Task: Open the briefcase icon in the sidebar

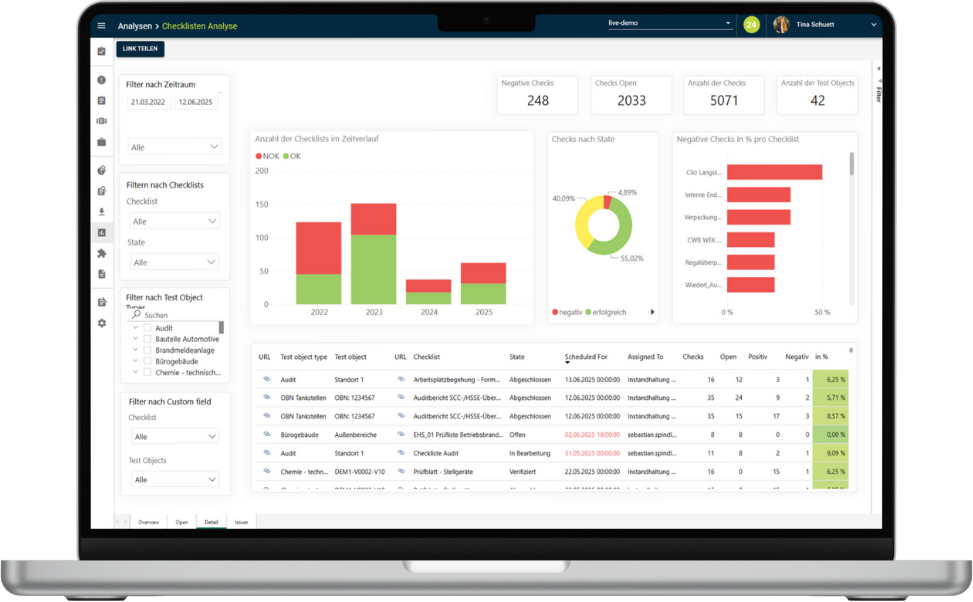Action: tap(102, 142)
